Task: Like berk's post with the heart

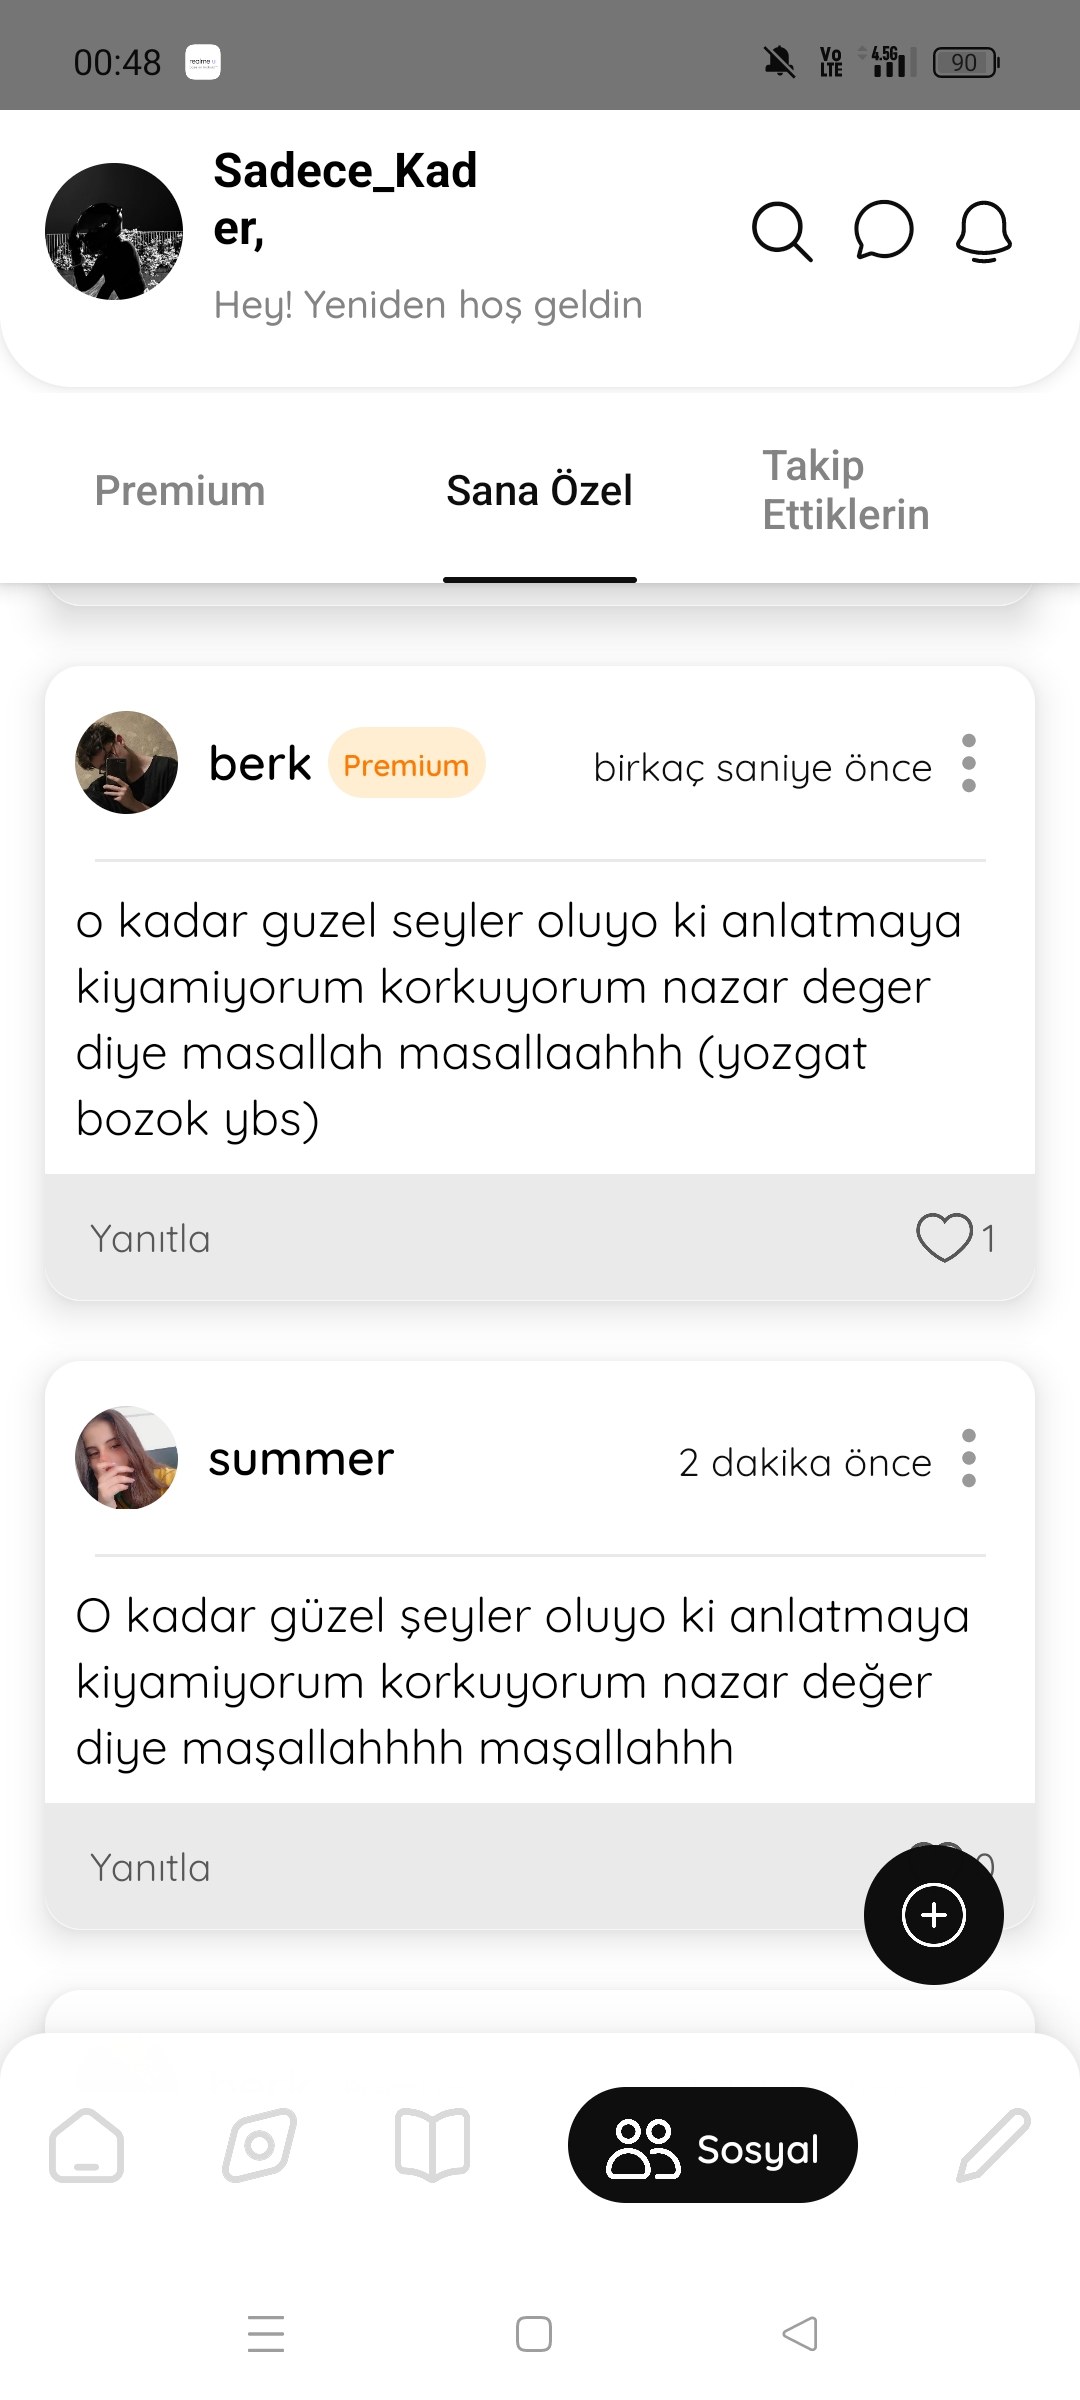Action: point(944,1238)
